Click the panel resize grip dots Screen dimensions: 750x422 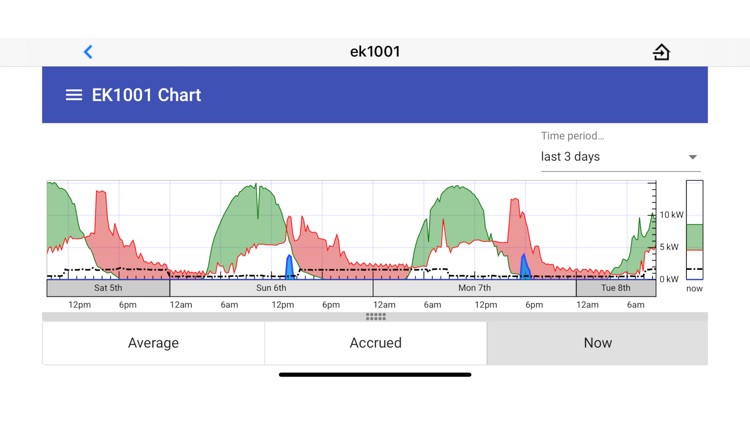click(375, 317)
